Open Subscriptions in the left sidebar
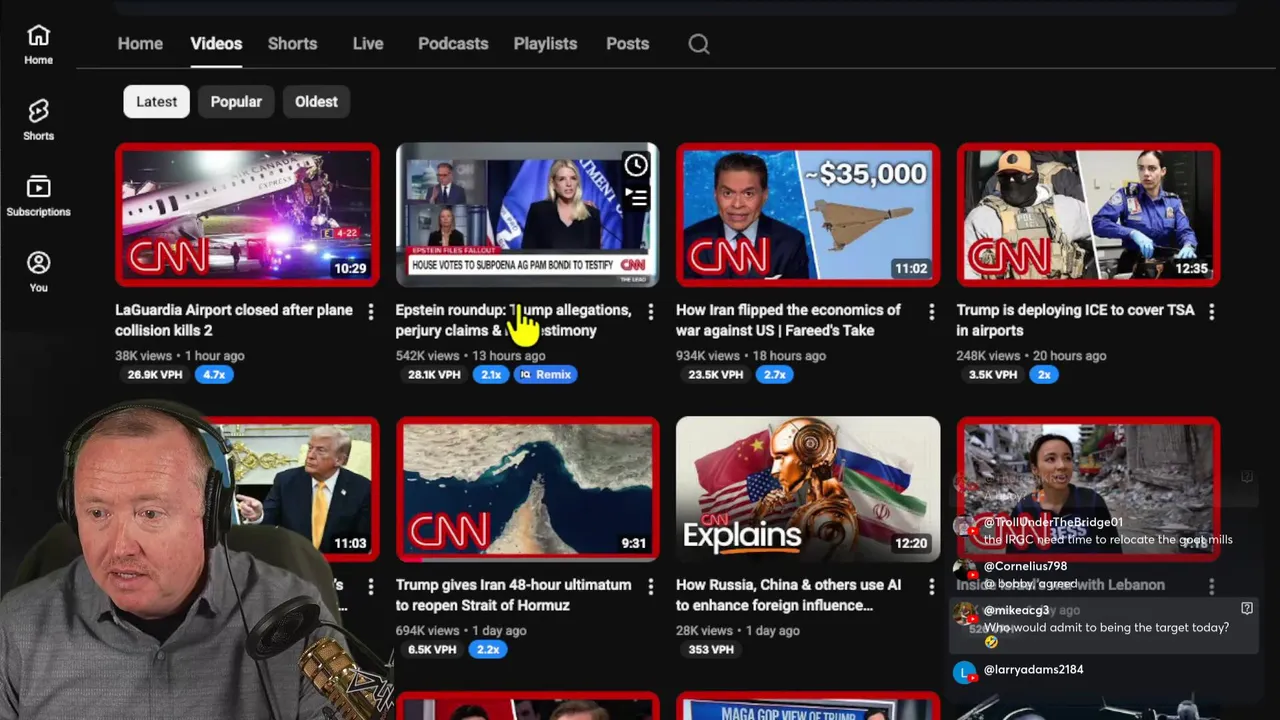 (38, 196)
